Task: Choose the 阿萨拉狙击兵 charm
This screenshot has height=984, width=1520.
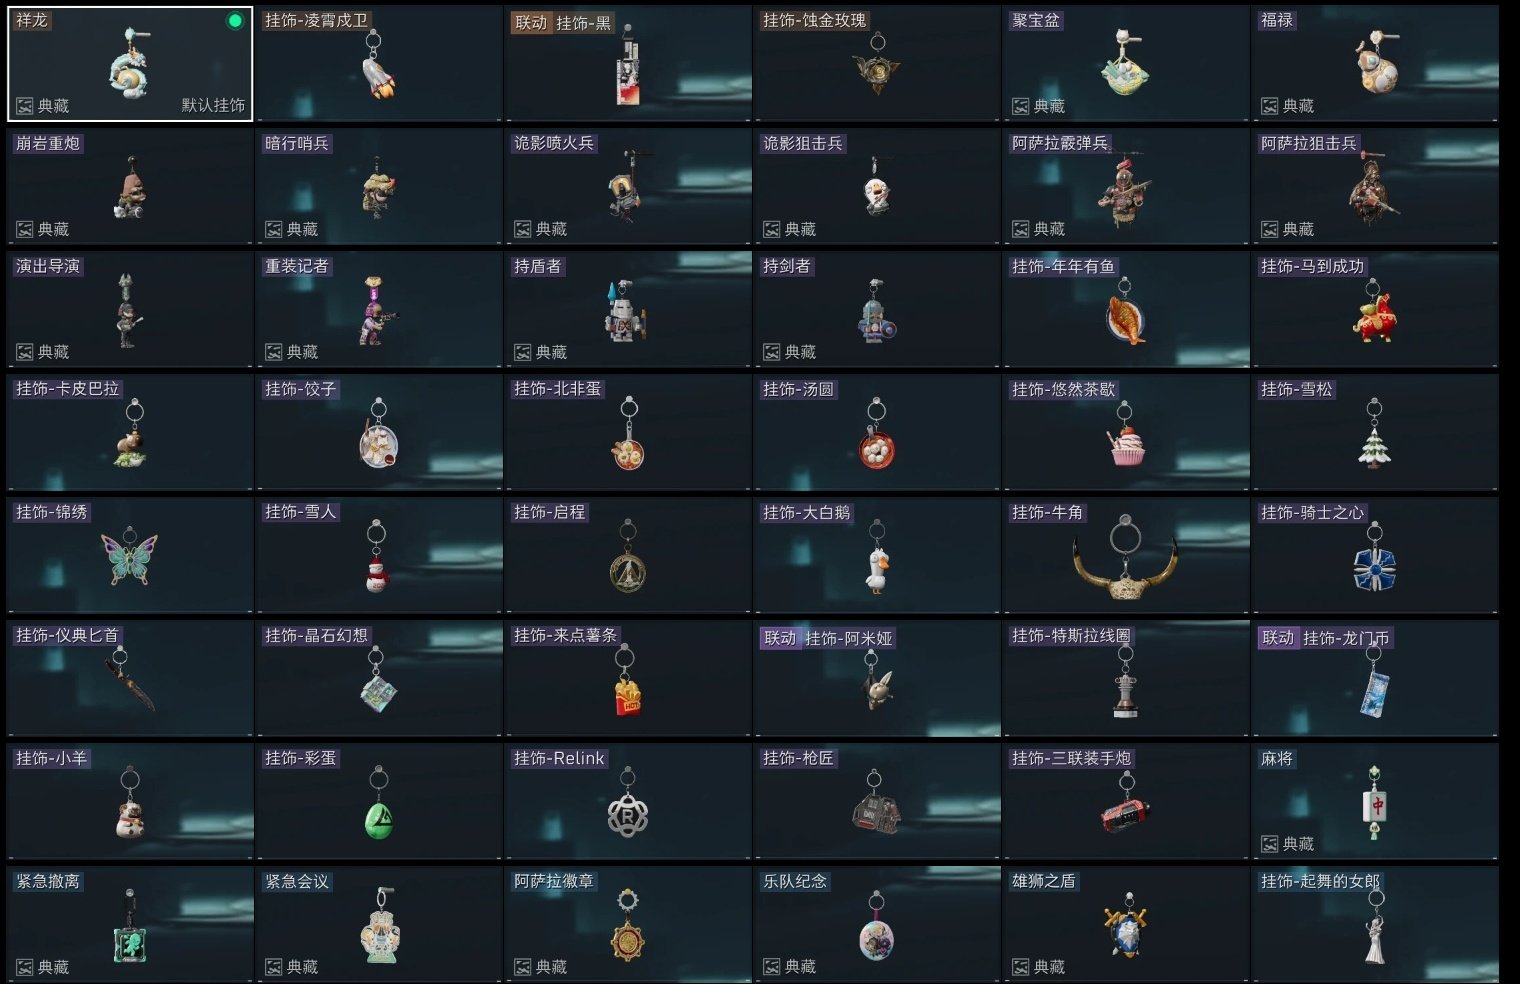Action: pyautogui.click(x=1375, y=186)
